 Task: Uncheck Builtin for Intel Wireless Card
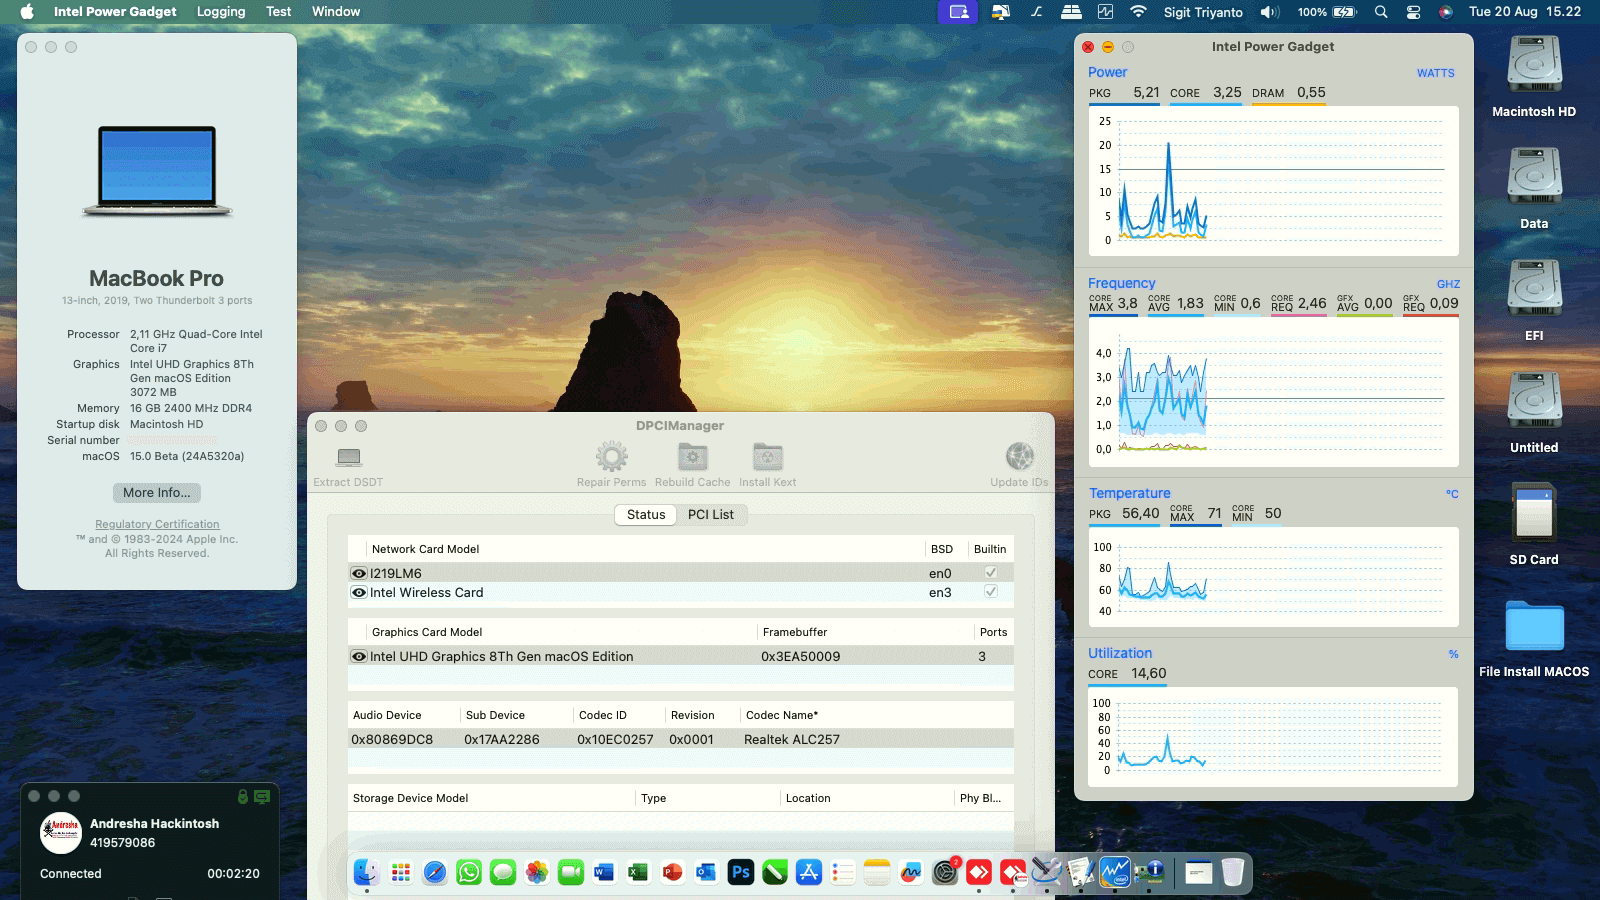tap(989, 592)
